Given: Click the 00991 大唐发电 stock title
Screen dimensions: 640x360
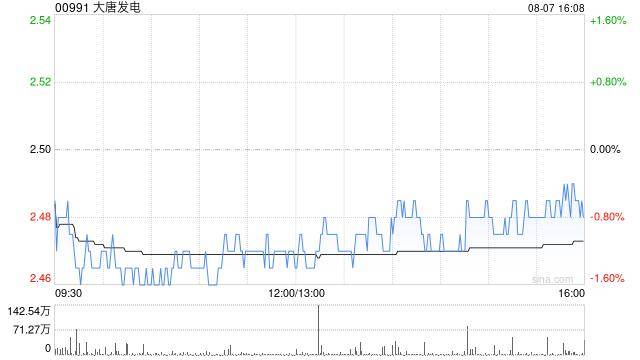Looking at the screenshot, I should click(x=98, y=7).
